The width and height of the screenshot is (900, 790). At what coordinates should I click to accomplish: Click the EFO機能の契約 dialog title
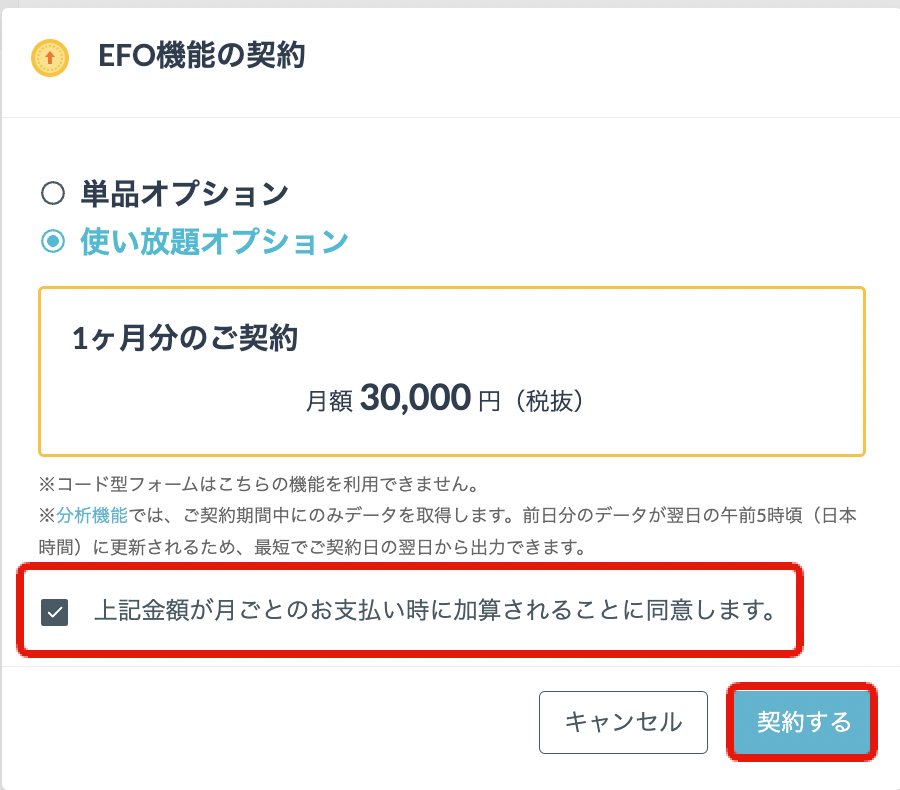(202, 56)
